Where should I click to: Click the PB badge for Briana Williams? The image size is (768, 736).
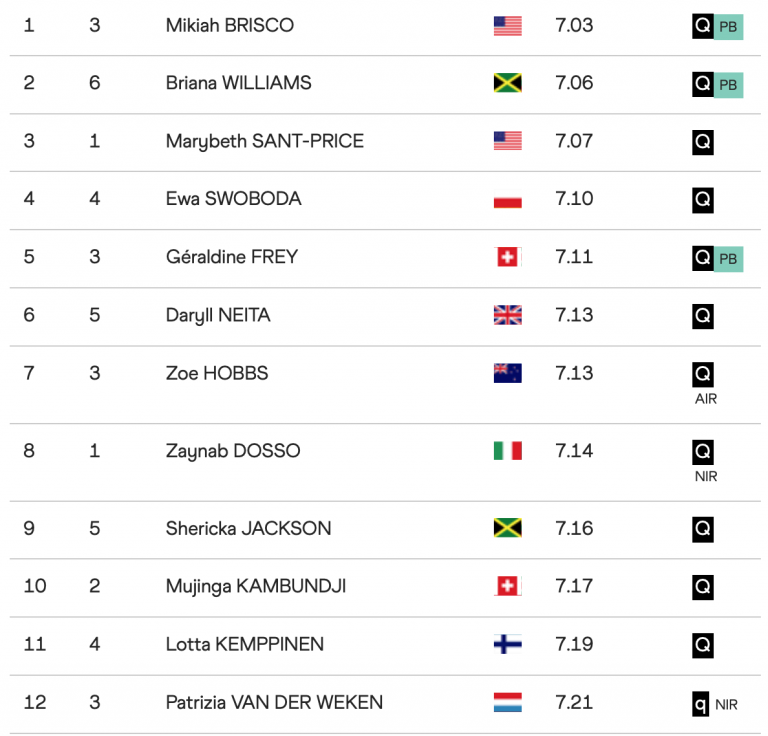[728, 85]
